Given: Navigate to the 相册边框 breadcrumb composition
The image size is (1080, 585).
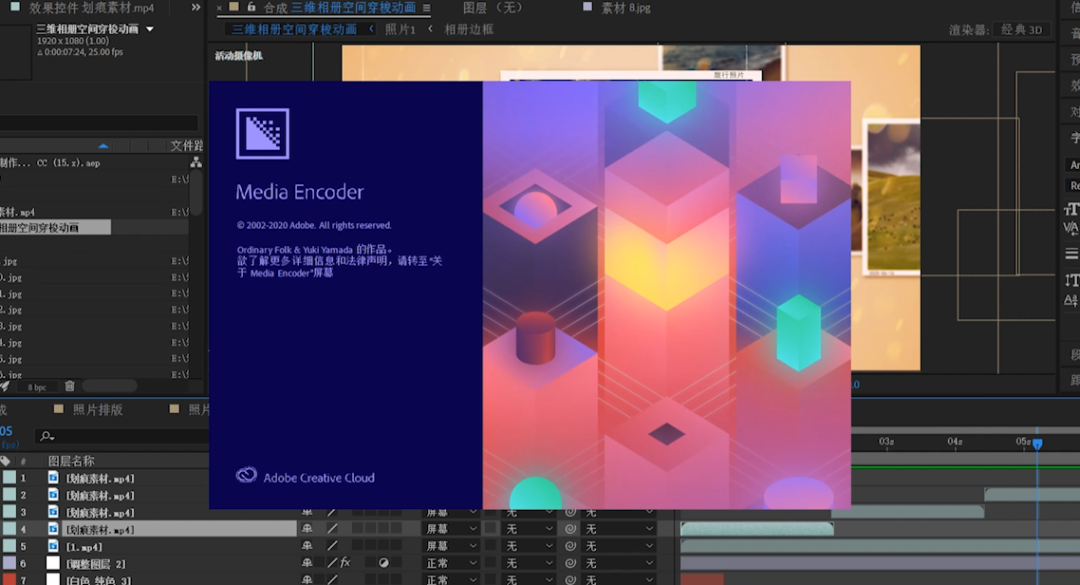Looking at the screenshot, I should point(468,29).
